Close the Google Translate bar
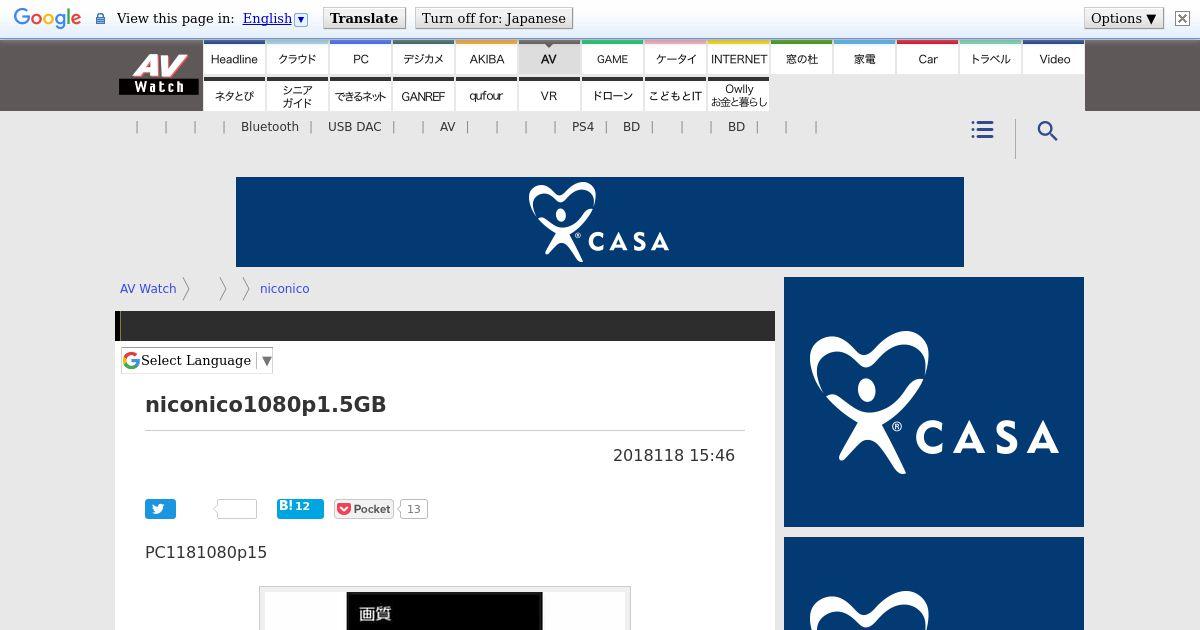Image resolution: width=1200 pixels, height=630 pixels. [1181, 18]
